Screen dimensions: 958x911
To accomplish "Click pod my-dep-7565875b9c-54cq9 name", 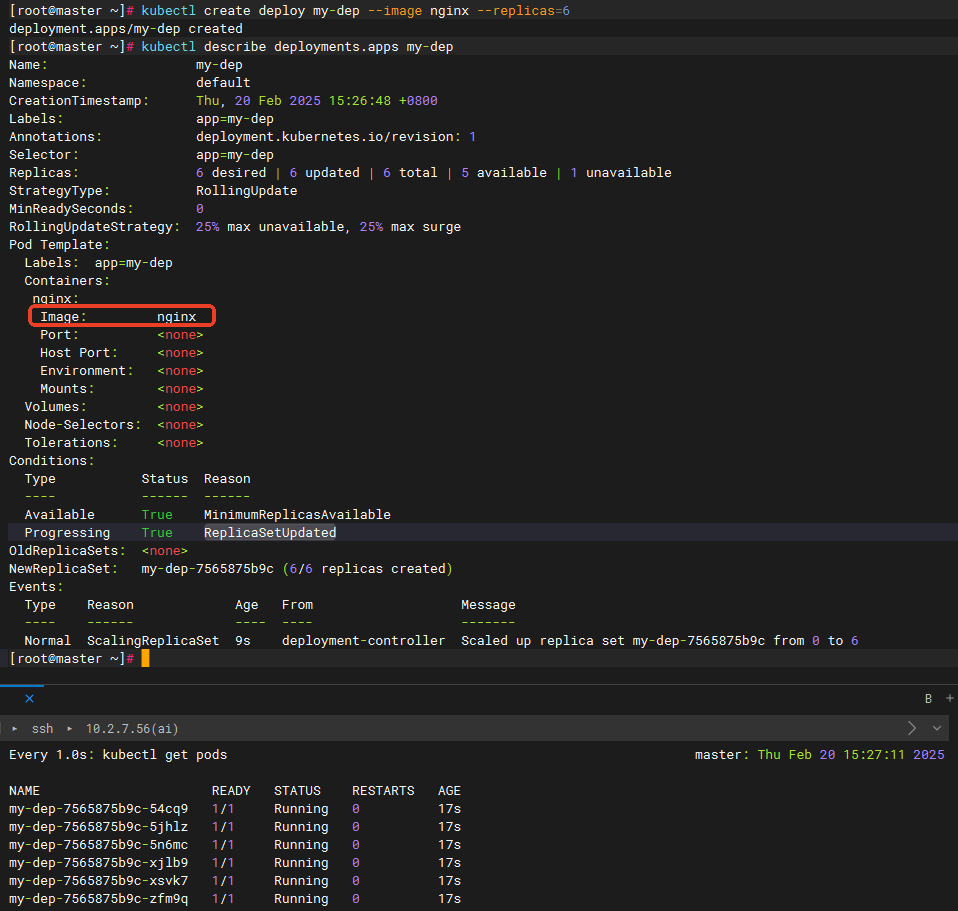I will pos(98,809).
